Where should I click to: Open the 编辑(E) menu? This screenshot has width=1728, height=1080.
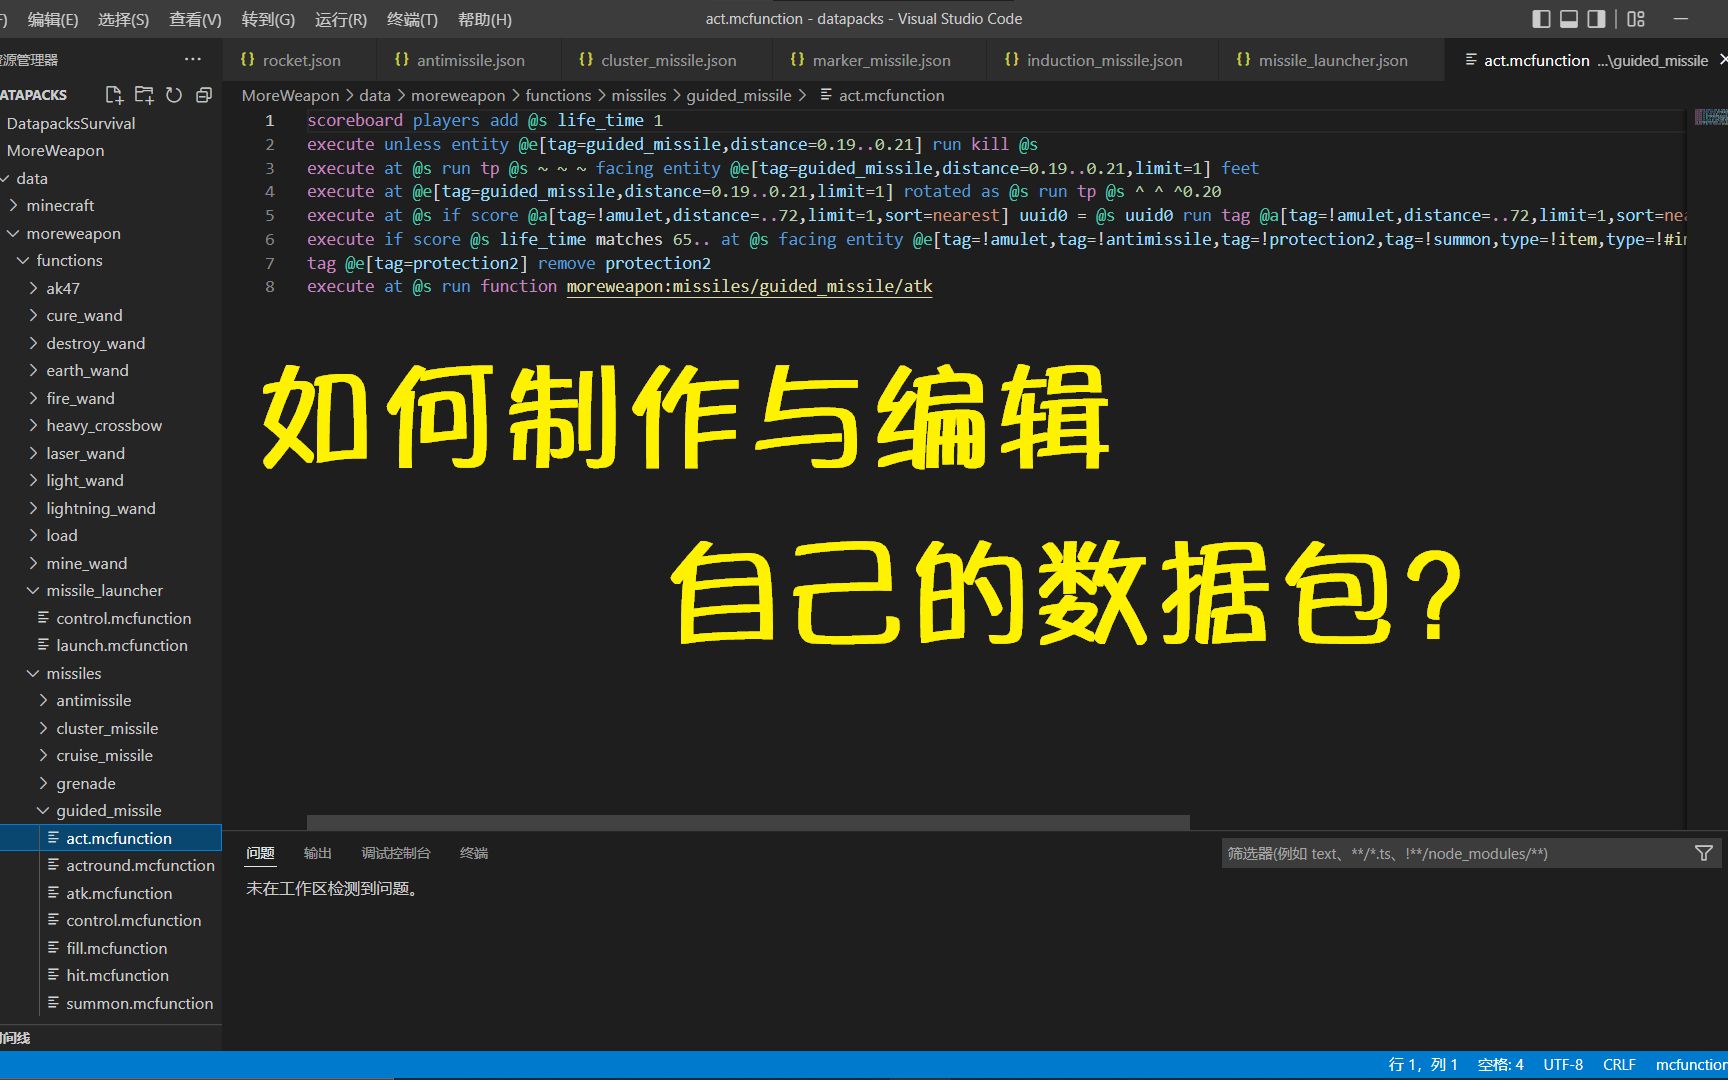coord(53,19)
